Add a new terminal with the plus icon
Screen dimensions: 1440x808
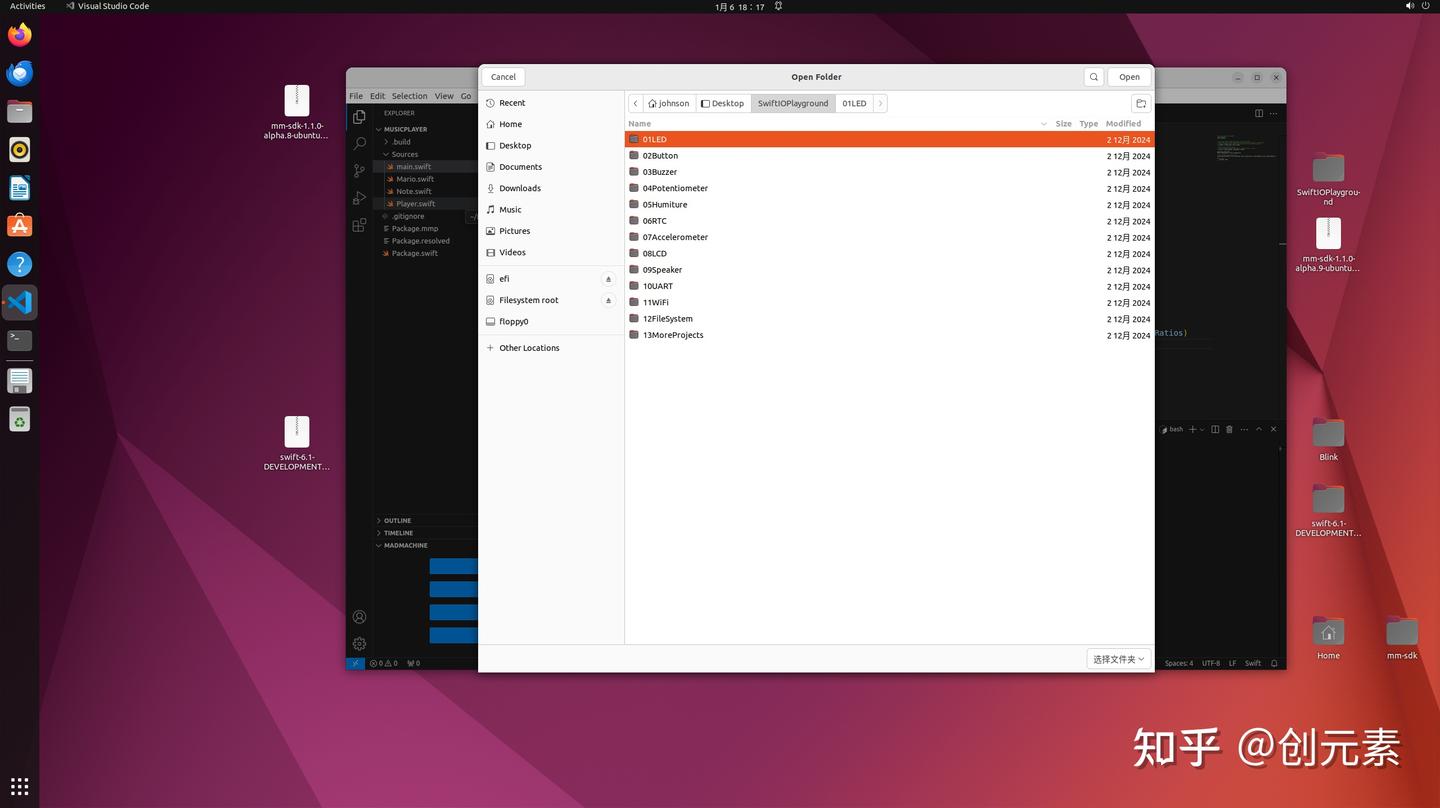click(1192, 429)
